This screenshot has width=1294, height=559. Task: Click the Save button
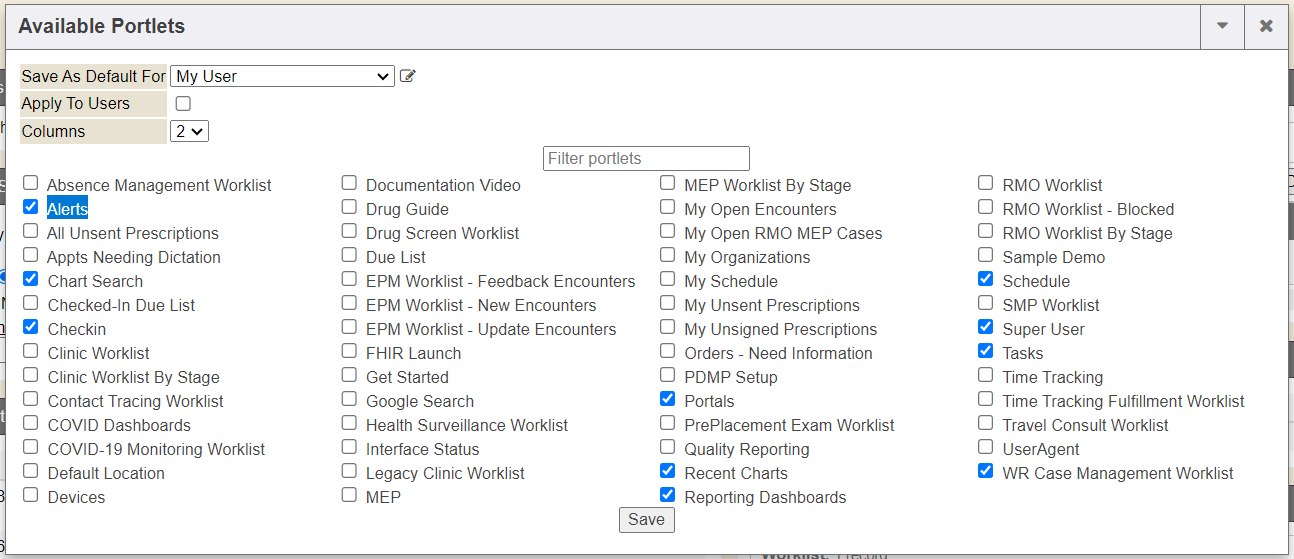646,520
